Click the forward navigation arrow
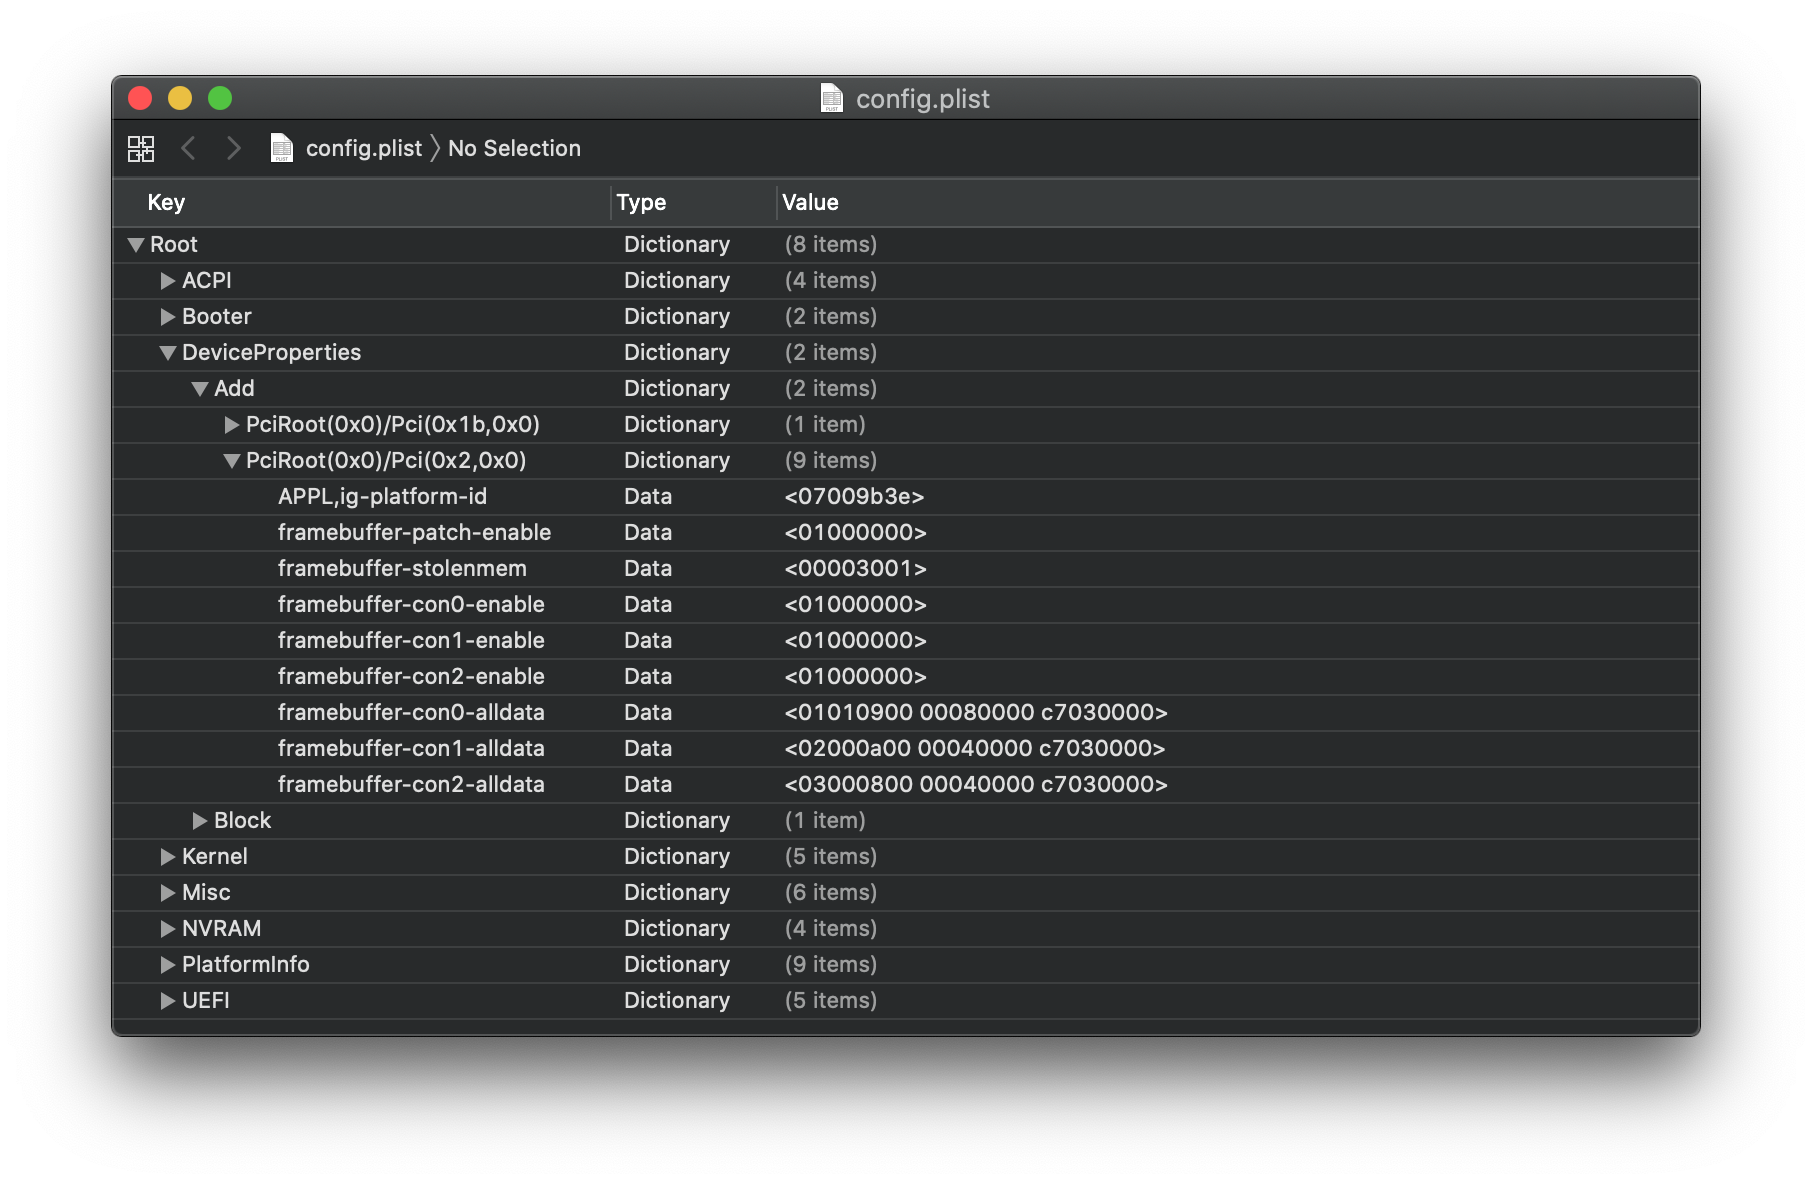The image size is (1812, 1184). (234, 149)
